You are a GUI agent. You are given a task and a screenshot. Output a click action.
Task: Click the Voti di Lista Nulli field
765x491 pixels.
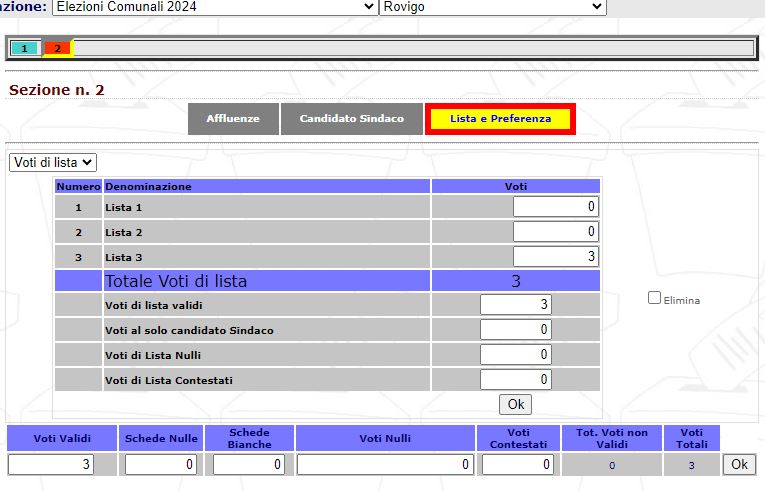[515, 355]
